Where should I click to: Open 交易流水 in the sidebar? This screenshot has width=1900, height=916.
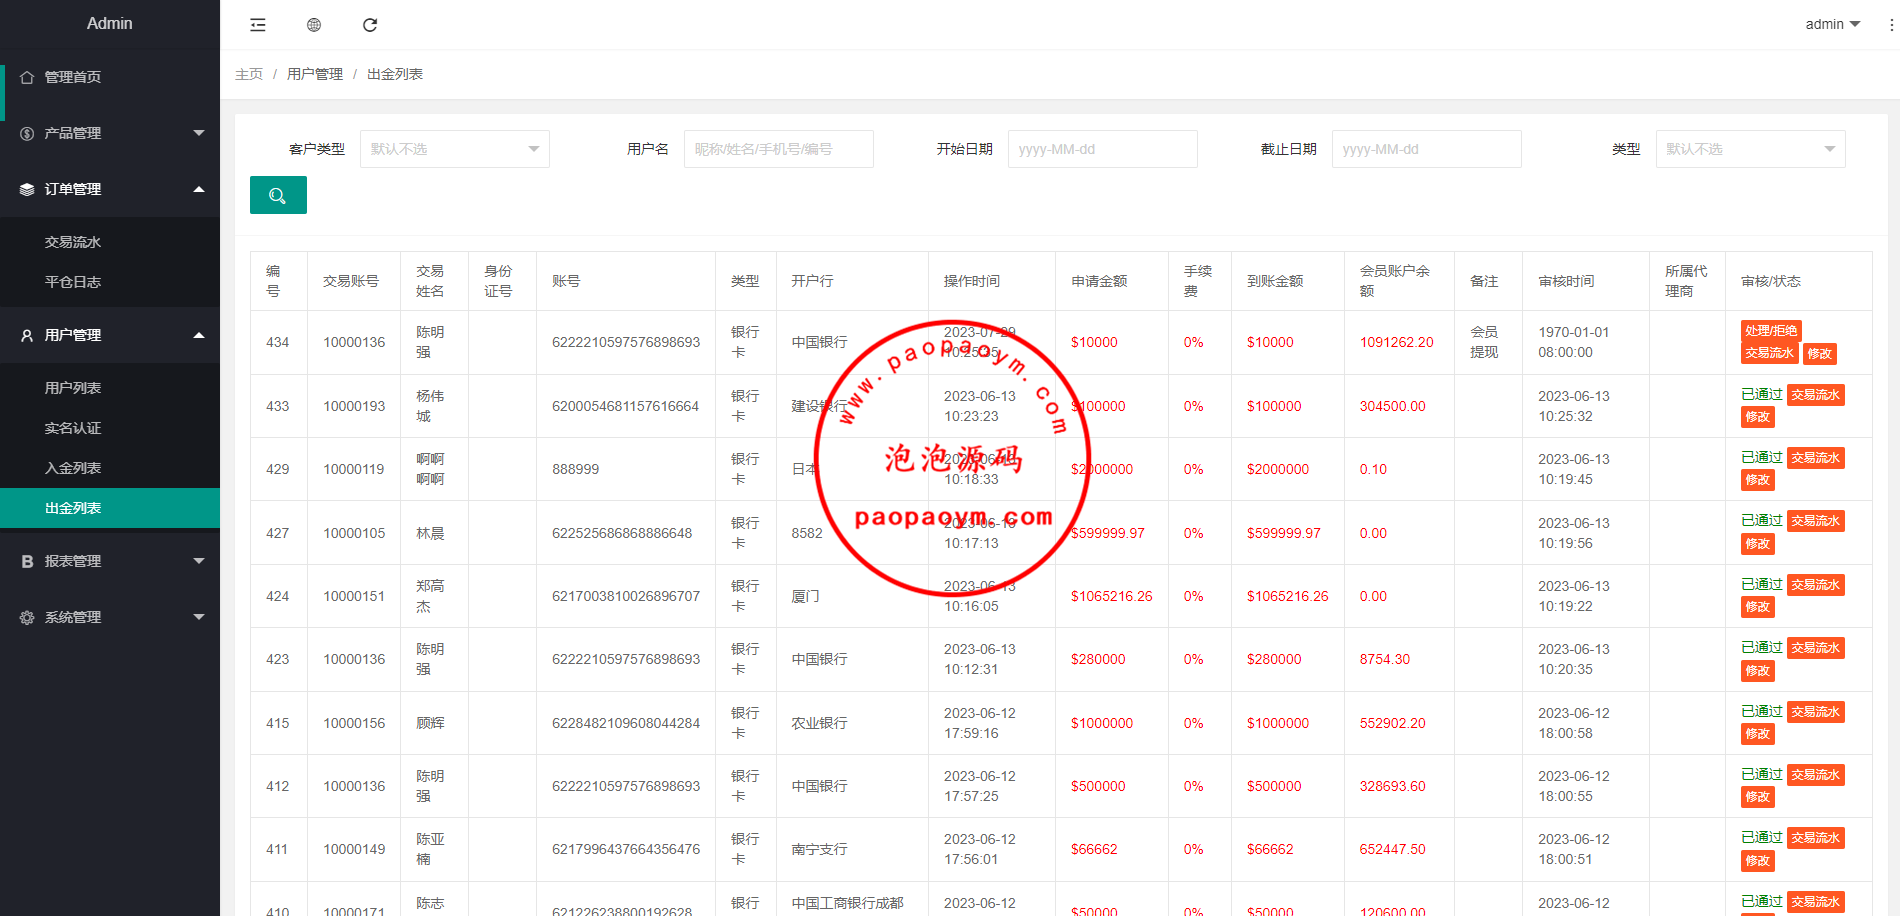coord(73,242)
